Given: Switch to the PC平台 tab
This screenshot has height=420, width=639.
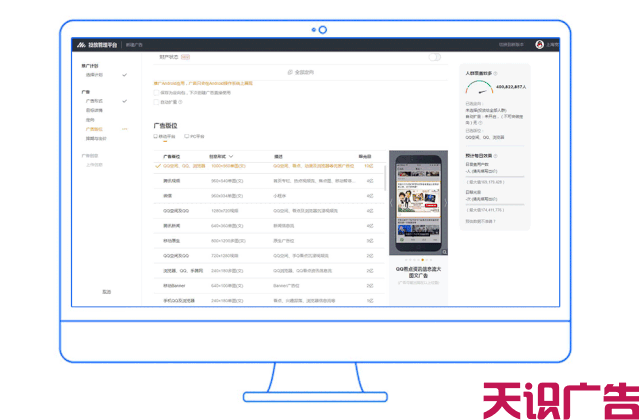Looking at the screenshot, I should pos(194,136).
